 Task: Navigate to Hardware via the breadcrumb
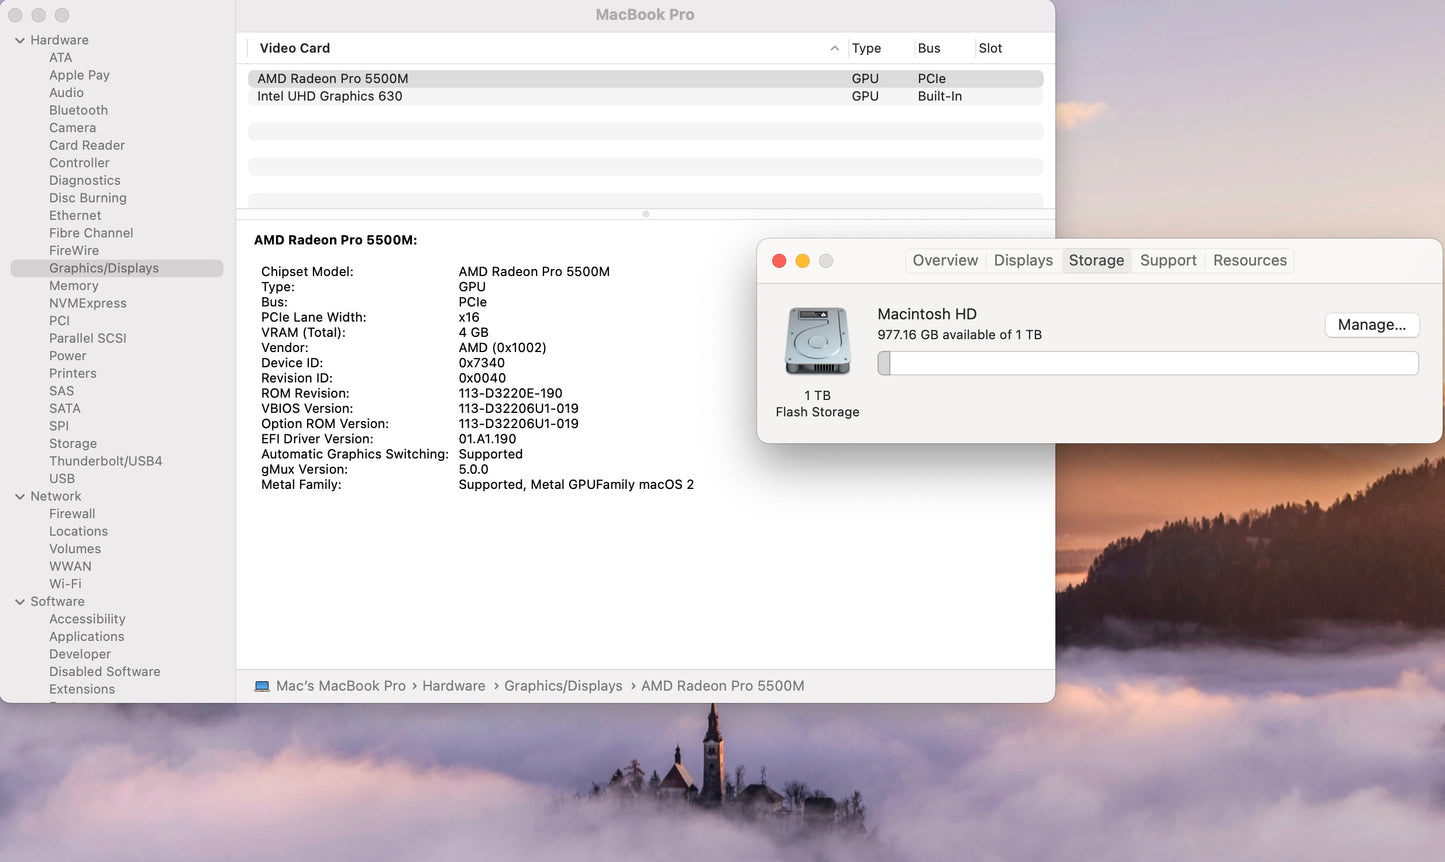pyautogui.click(x=453, y=685)
